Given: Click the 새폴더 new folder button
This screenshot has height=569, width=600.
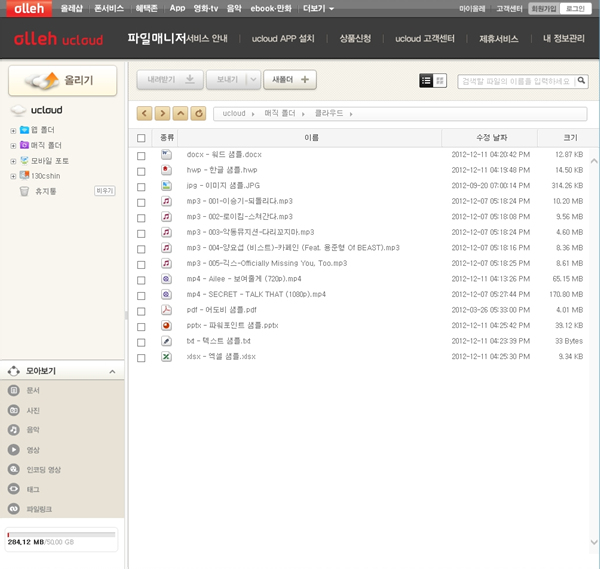Looking at the screenshot, I should [x=290, y=80].
